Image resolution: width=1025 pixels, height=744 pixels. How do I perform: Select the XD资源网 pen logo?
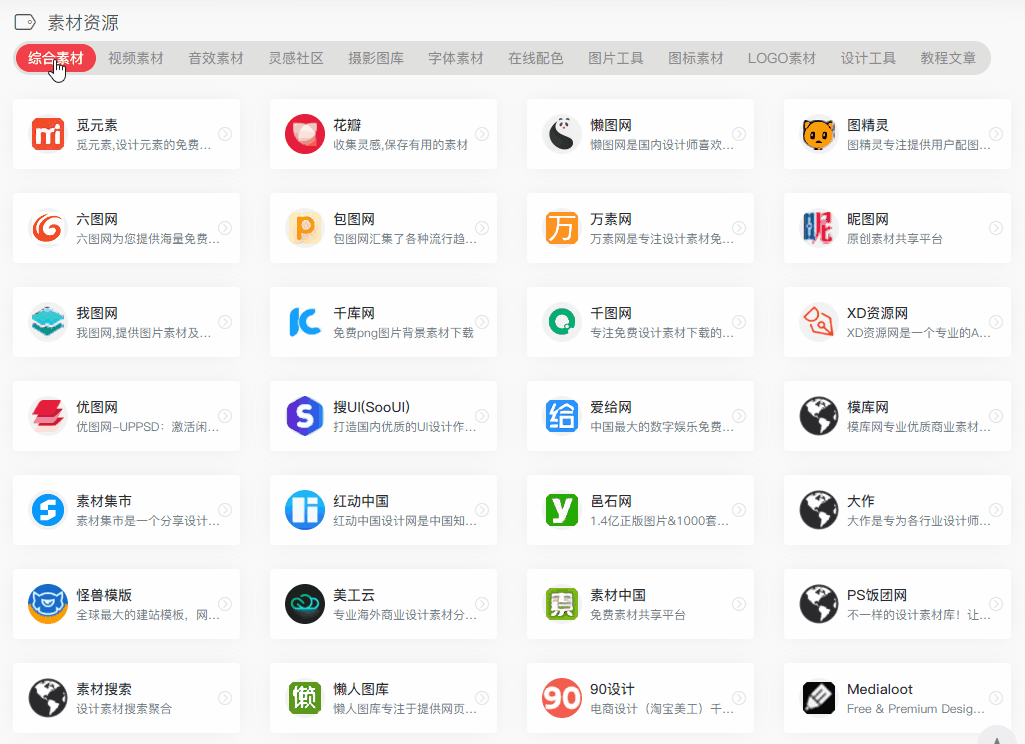[818, 322]
